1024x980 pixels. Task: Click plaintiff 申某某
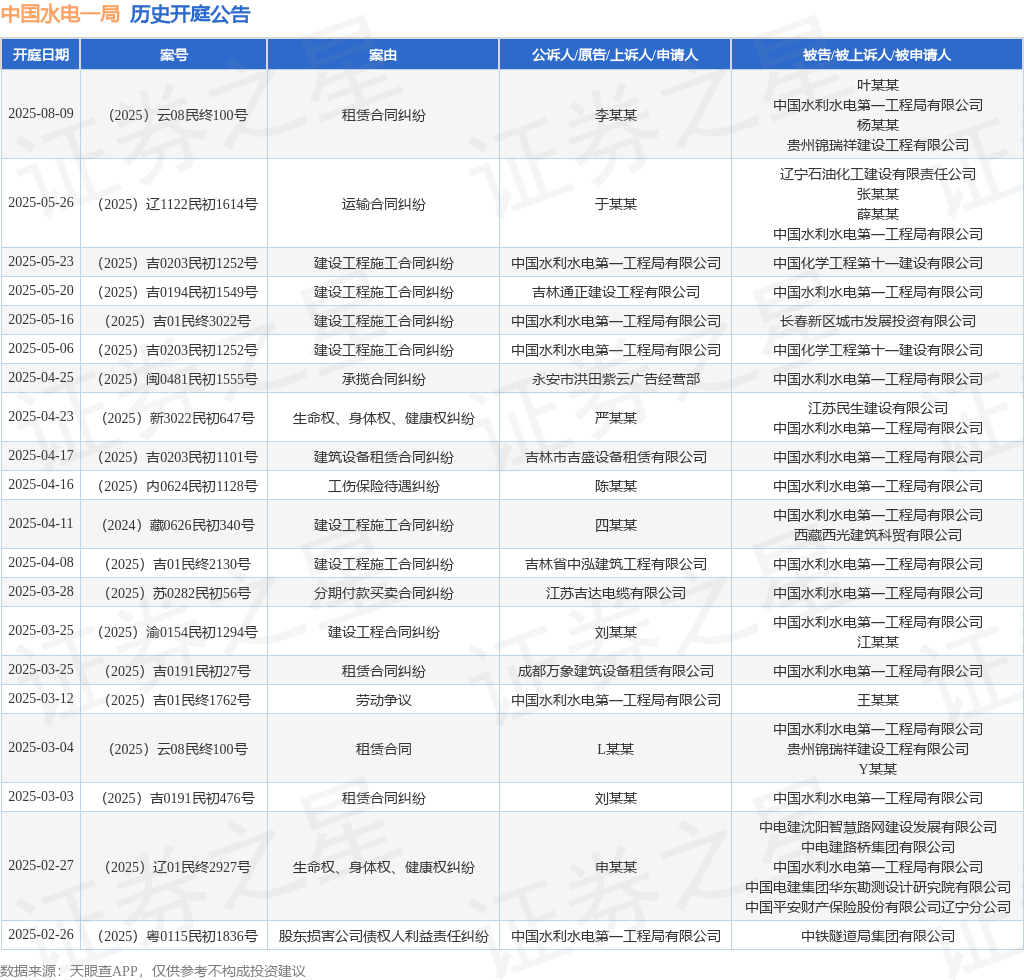[615, 867]
